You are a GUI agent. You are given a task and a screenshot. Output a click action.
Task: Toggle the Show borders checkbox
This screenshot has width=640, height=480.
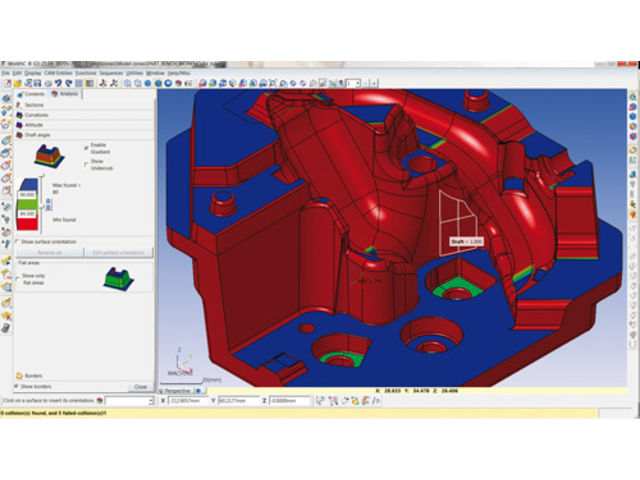18,386
